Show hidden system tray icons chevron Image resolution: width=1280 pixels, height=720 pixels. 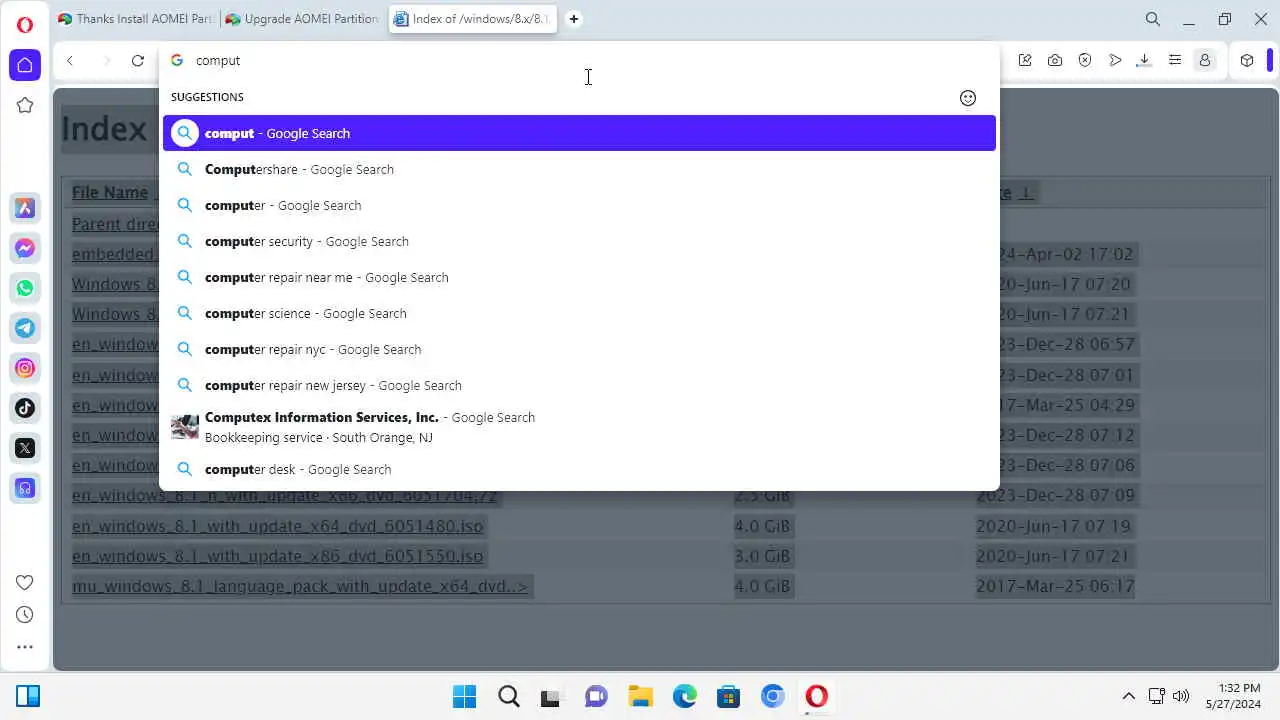point(1129,696)
